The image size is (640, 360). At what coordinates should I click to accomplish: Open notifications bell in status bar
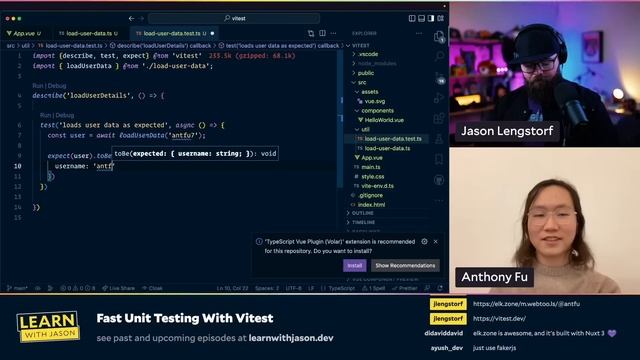click(x=440, y=288)
